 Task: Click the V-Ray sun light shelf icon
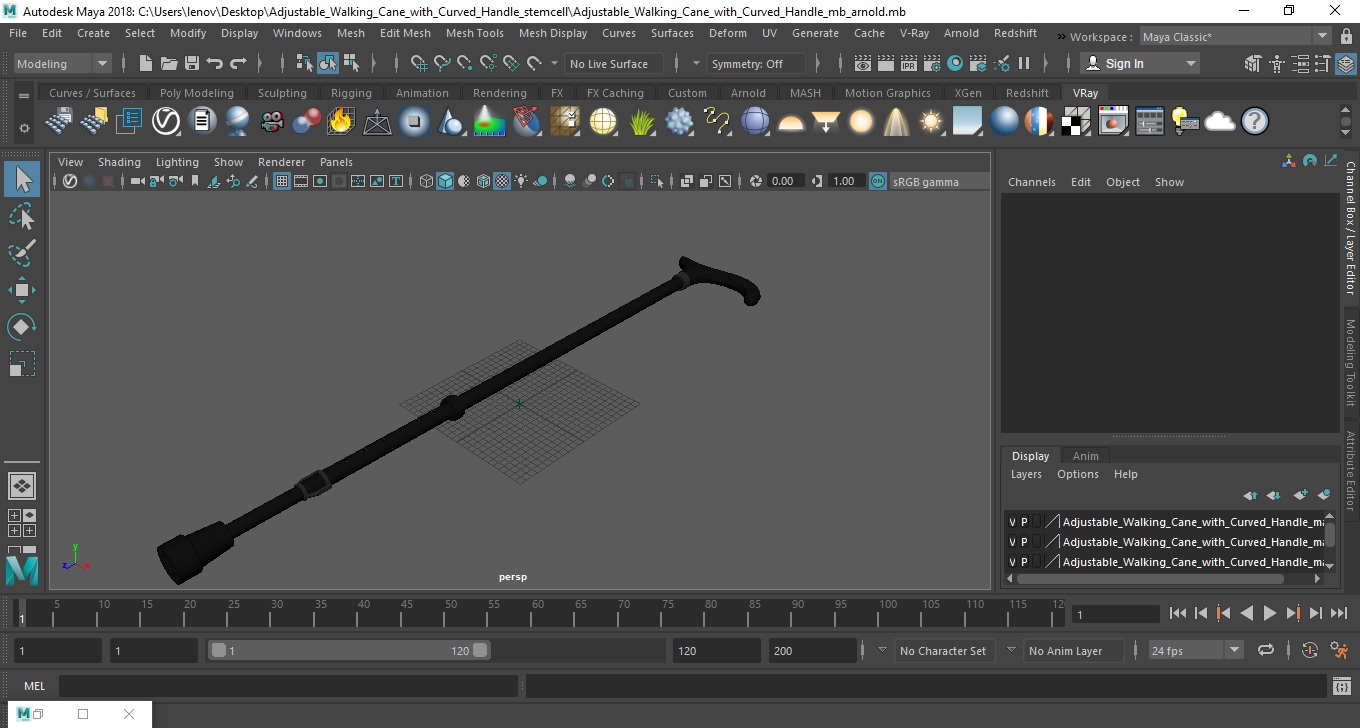(x=931, y=122)
